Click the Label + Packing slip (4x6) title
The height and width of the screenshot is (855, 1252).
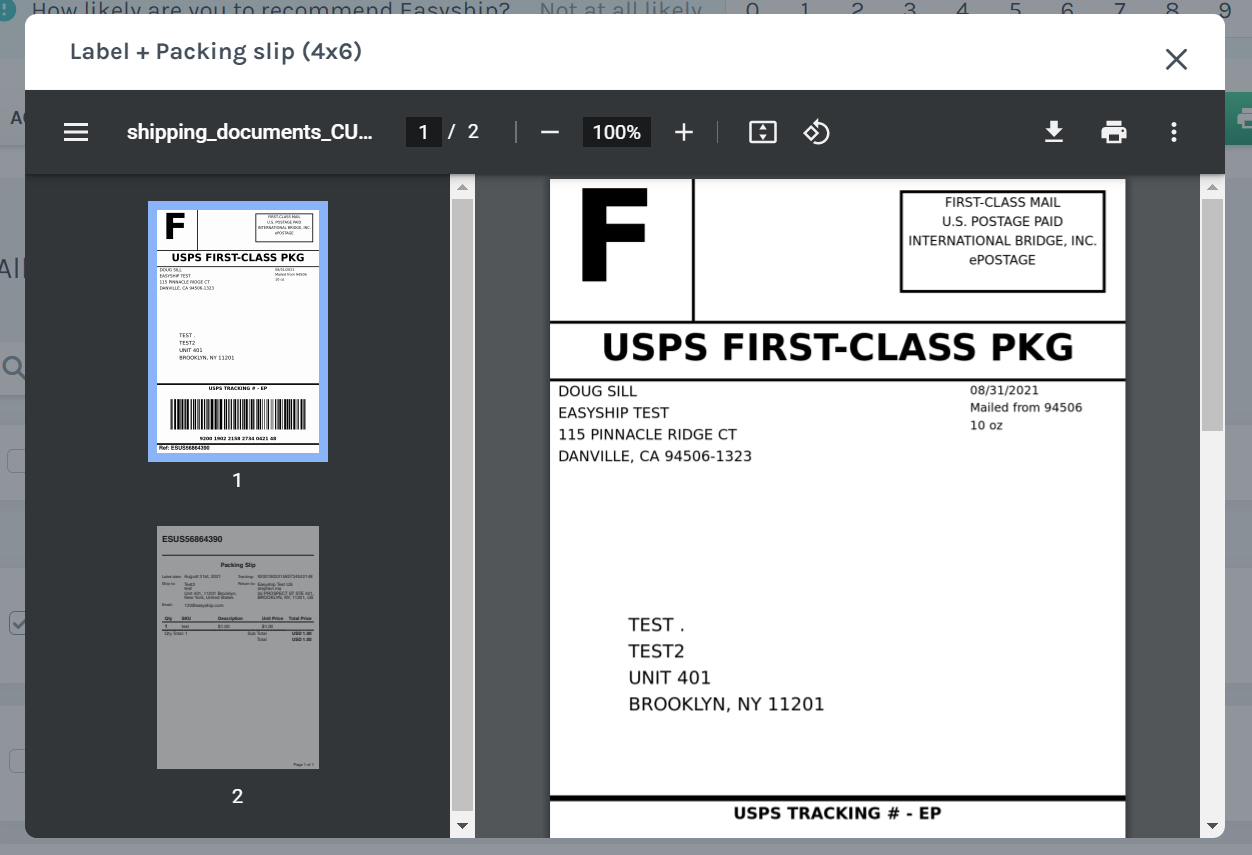coord(216,51)
